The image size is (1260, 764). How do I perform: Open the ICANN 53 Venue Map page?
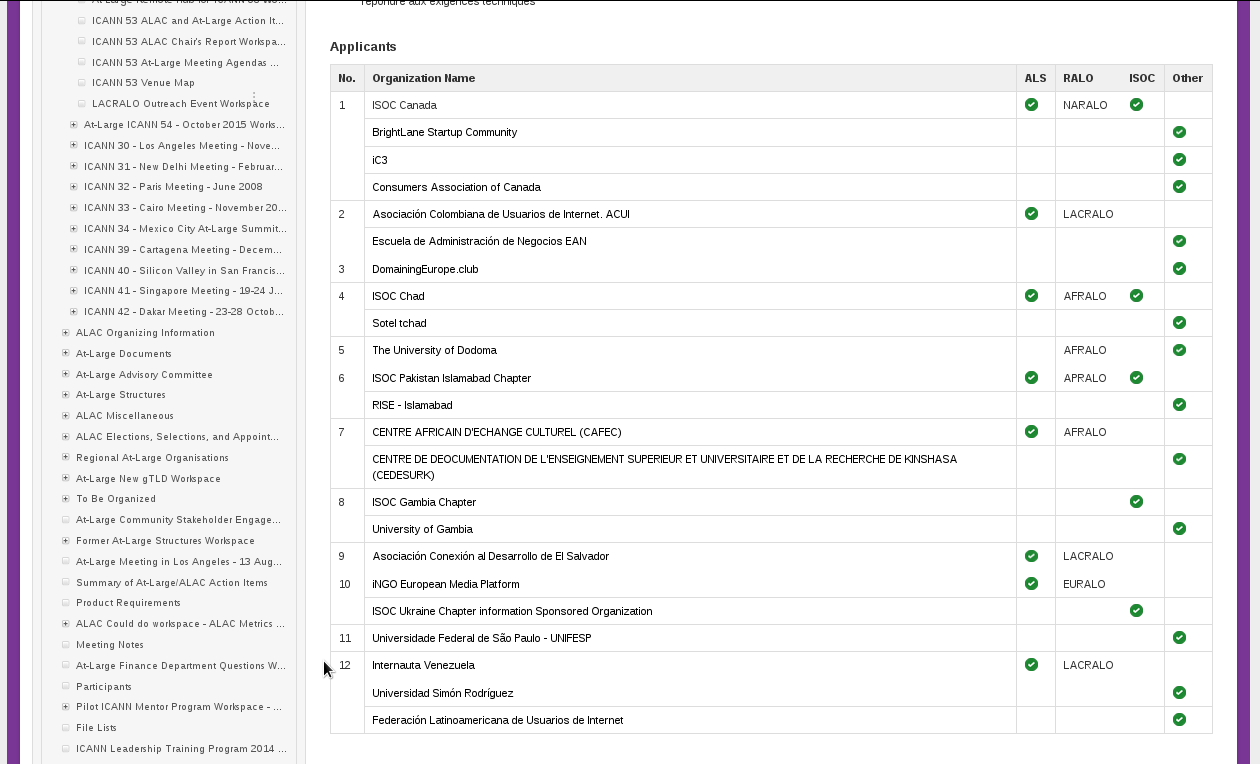143,83
